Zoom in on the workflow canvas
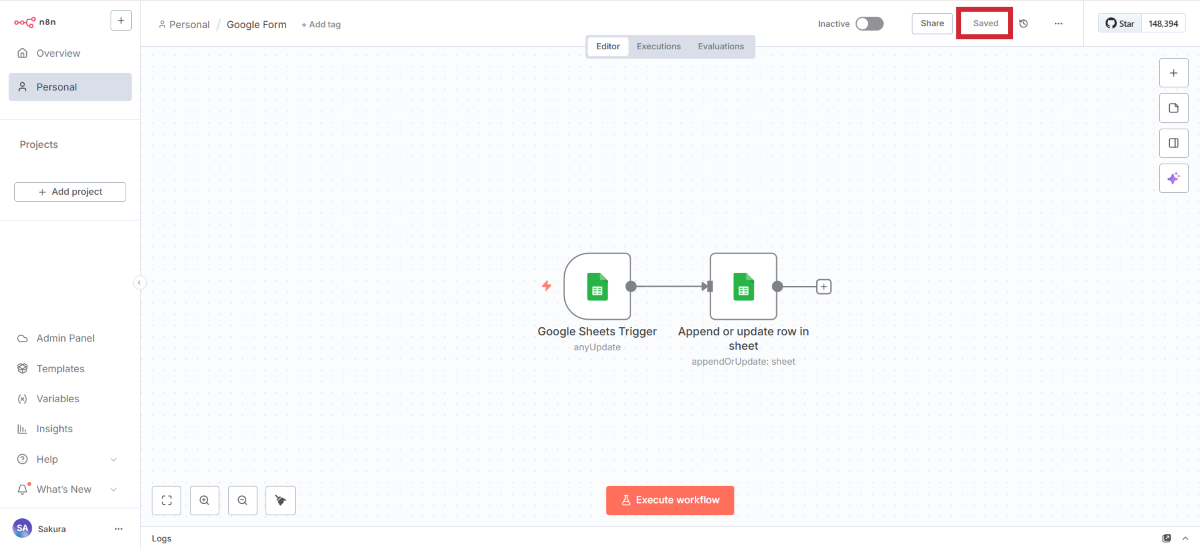Image resolution: width=1200 pixels, height=549 pixels. [x=204, y=500]
